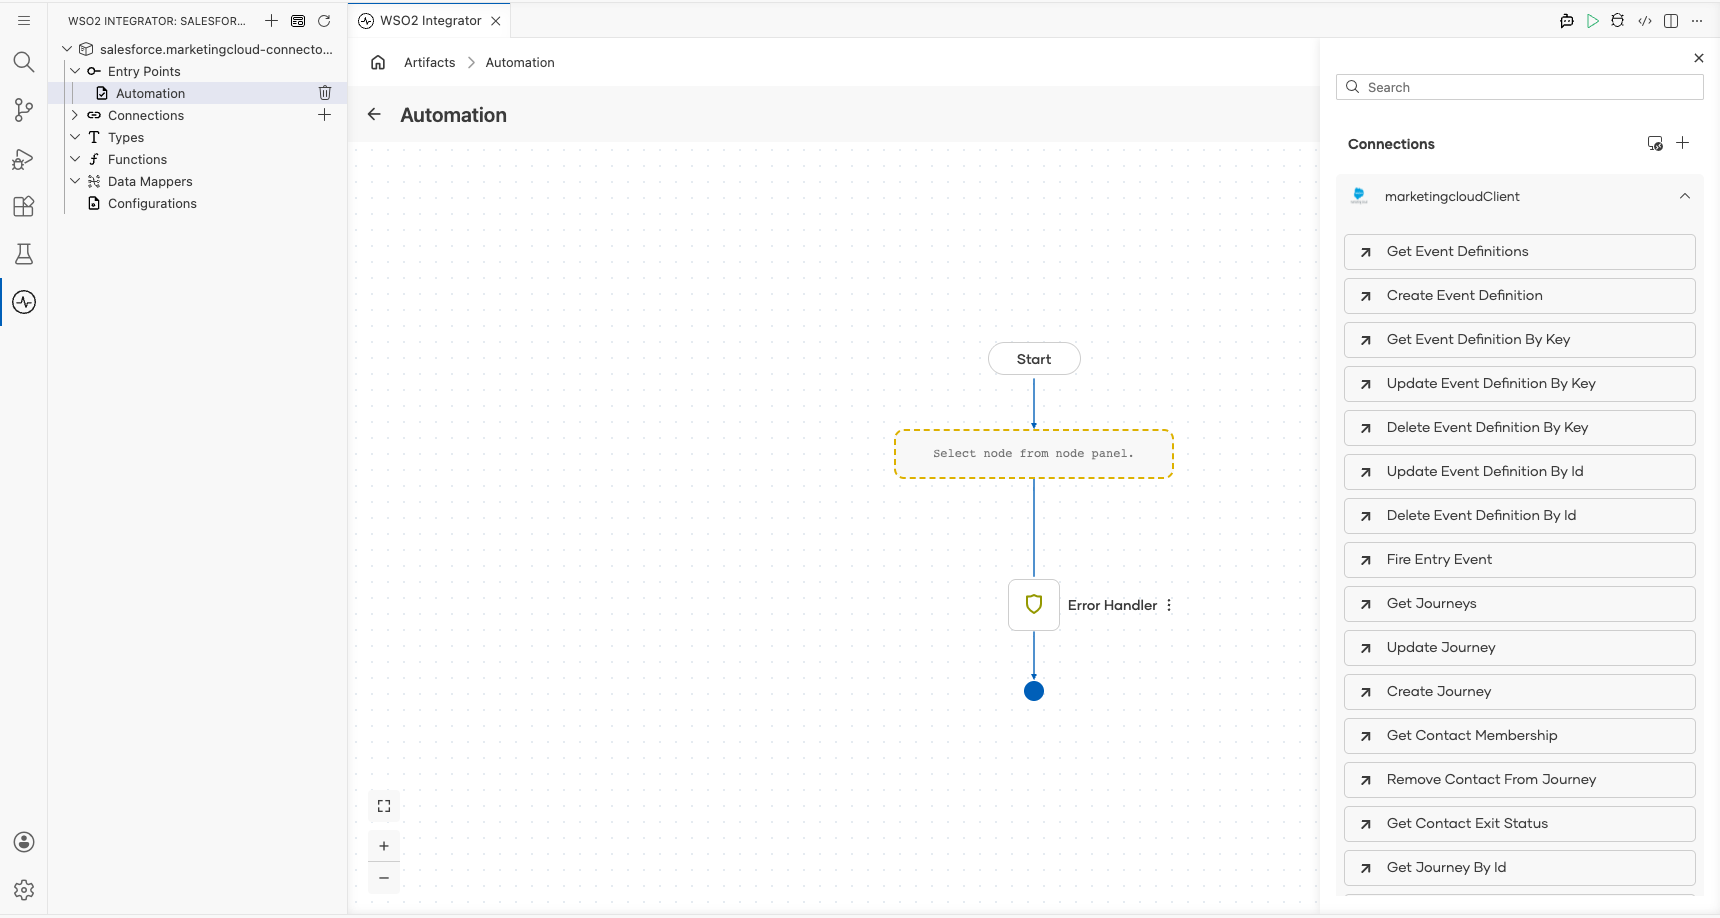Add Update Event Definition By Id action
Viewport: 1720px width, 918px height.
(1519, 472)
